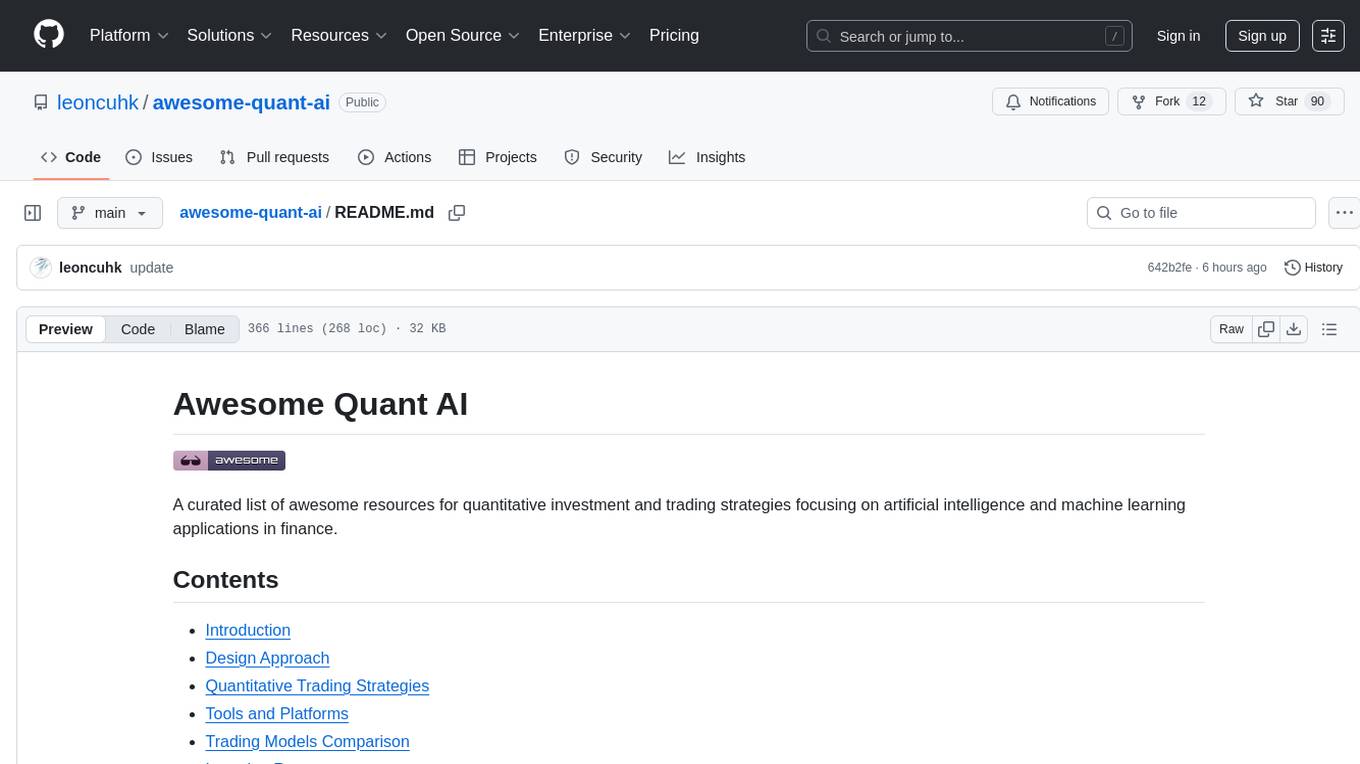Image resolution: width=1360 pixels, height=764 pixels.
Task: Open the GitHub homepage logo
Action: pyautogui.click(x=49, y=35)
